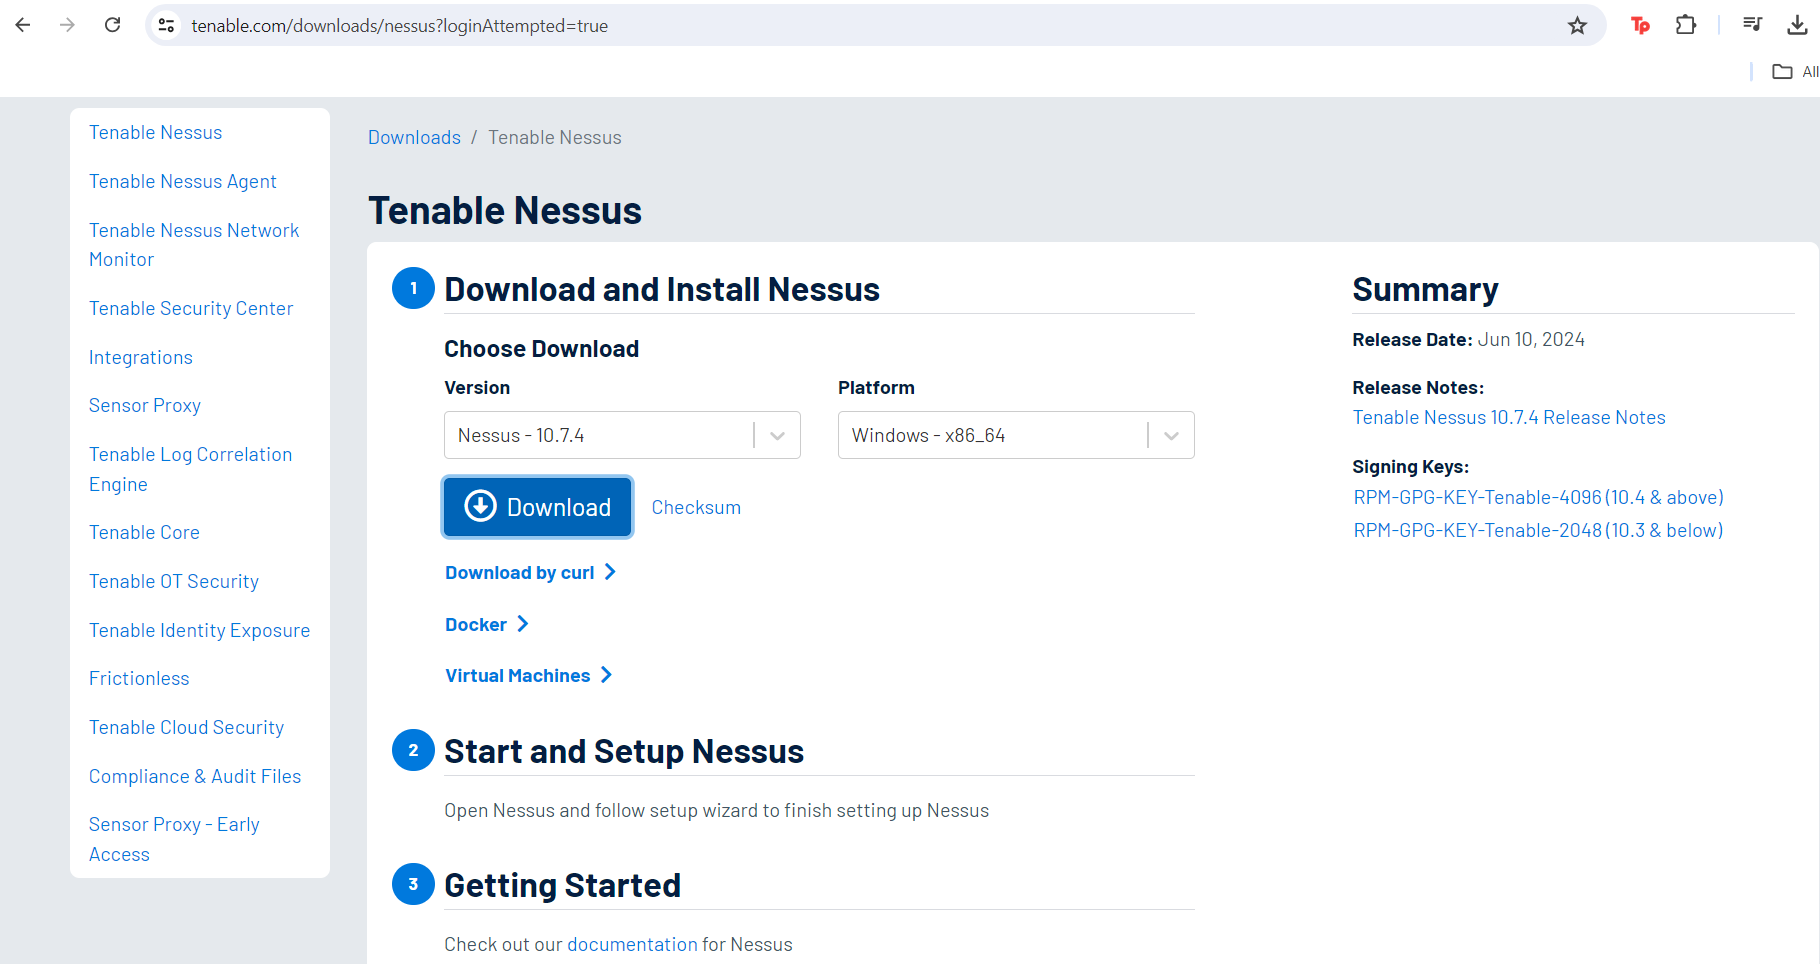Select Tenable Nessus Agent in the sidebar
Viewport: 1820px width, 964px height.
tap(183, 182)
